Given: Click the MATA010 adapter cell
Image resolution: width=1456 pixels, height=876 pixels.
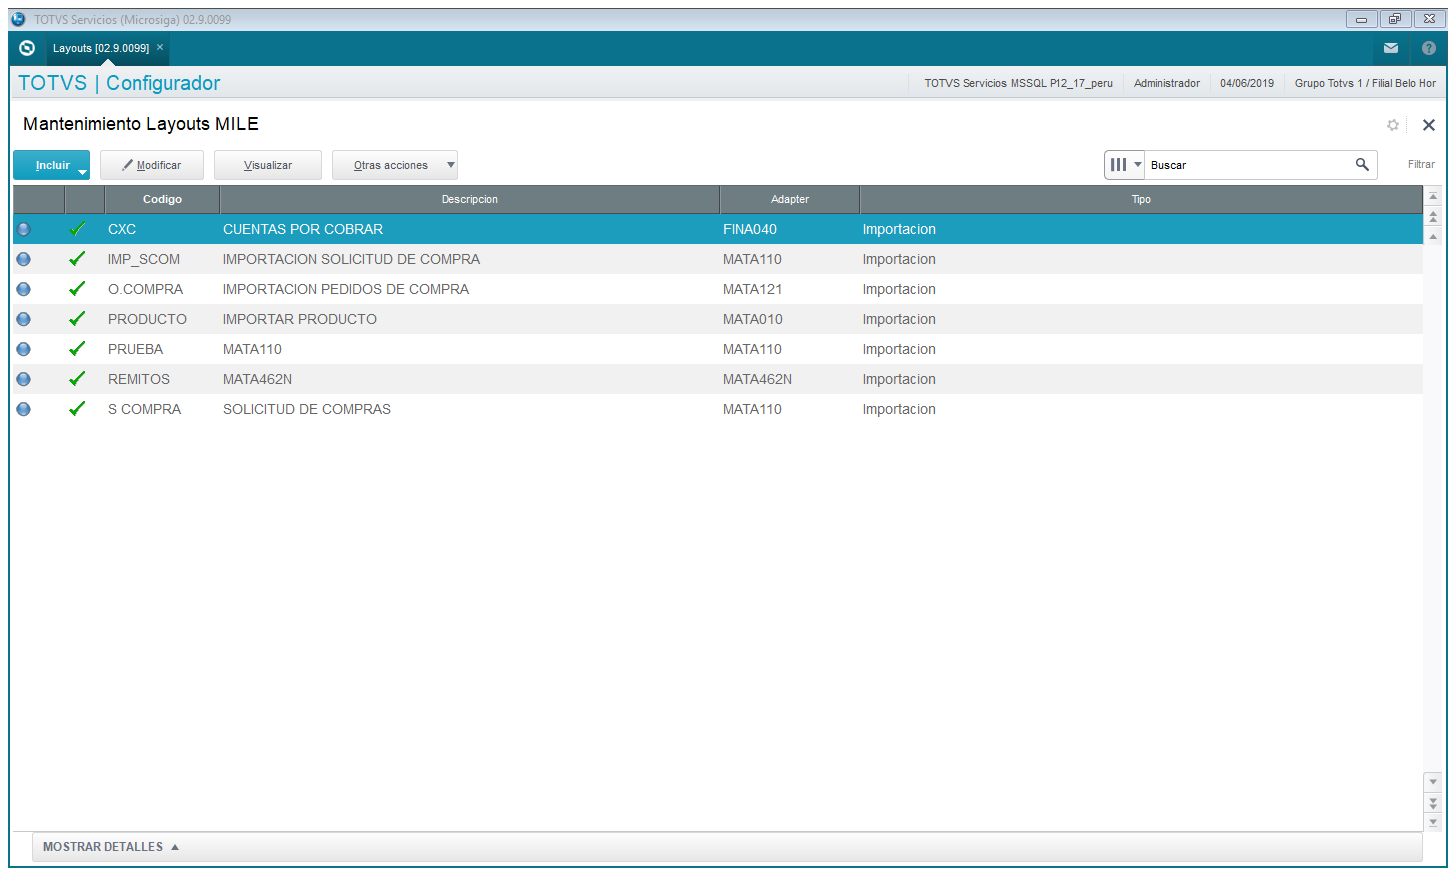Looking at the screenshot, I should coord(752,319).
